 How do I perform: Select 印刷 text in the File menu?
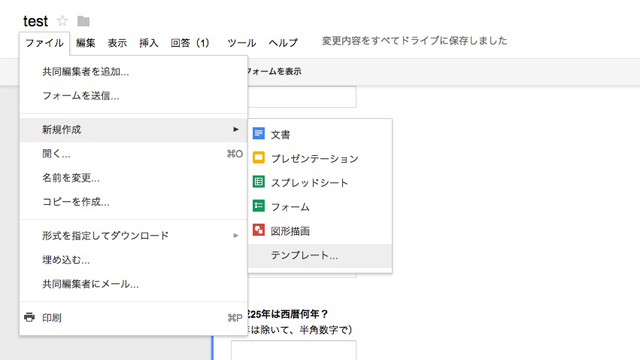tap(52, 318)
